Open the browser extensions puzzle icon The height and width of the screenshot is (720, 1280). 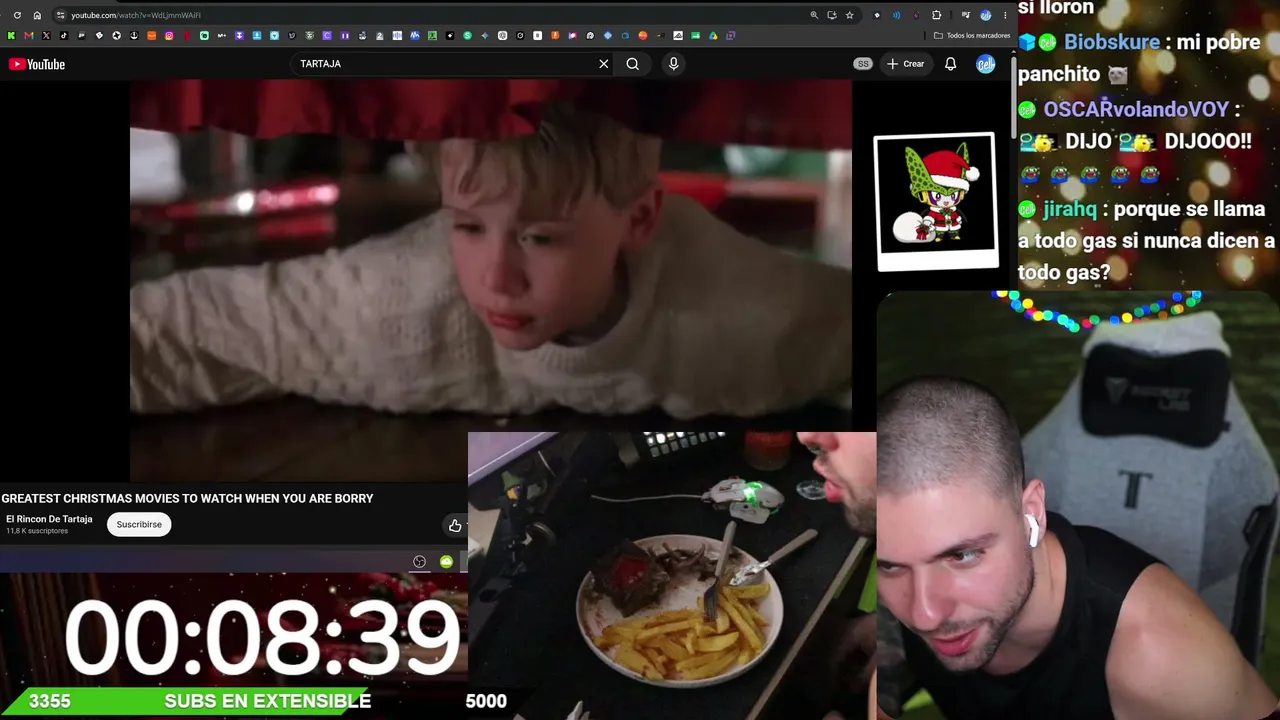tap(937, 15)
